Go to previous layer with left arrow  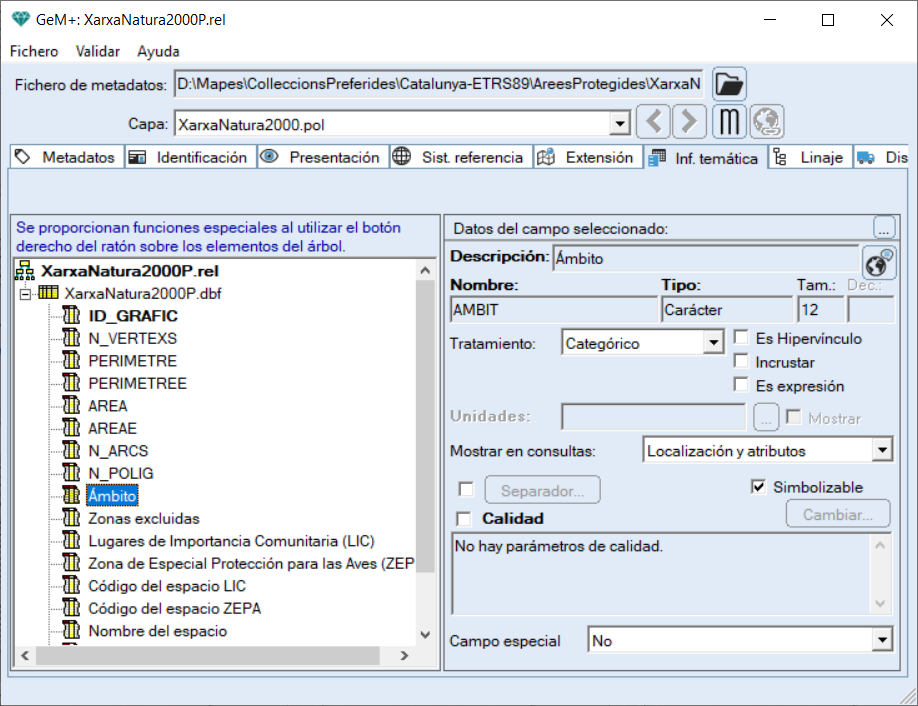tap(653, 123)
